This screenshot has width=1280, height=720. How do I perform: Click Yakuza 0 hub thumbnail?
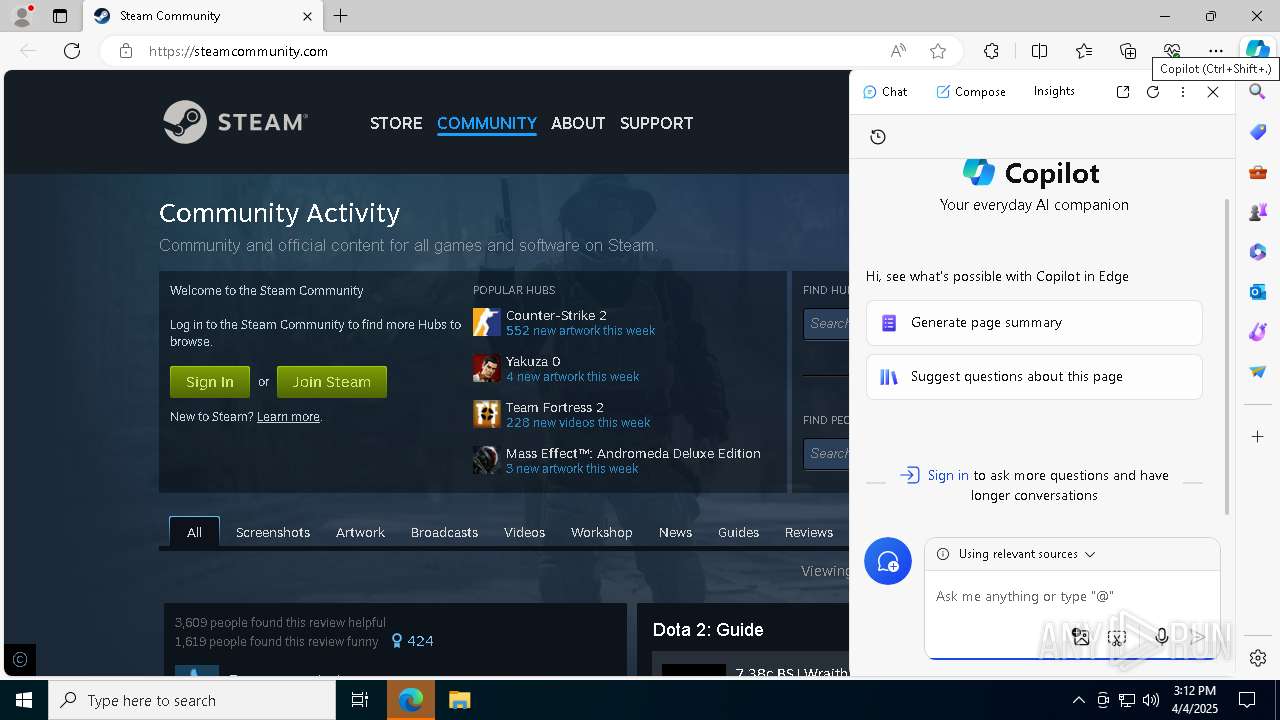coord(486,368)
